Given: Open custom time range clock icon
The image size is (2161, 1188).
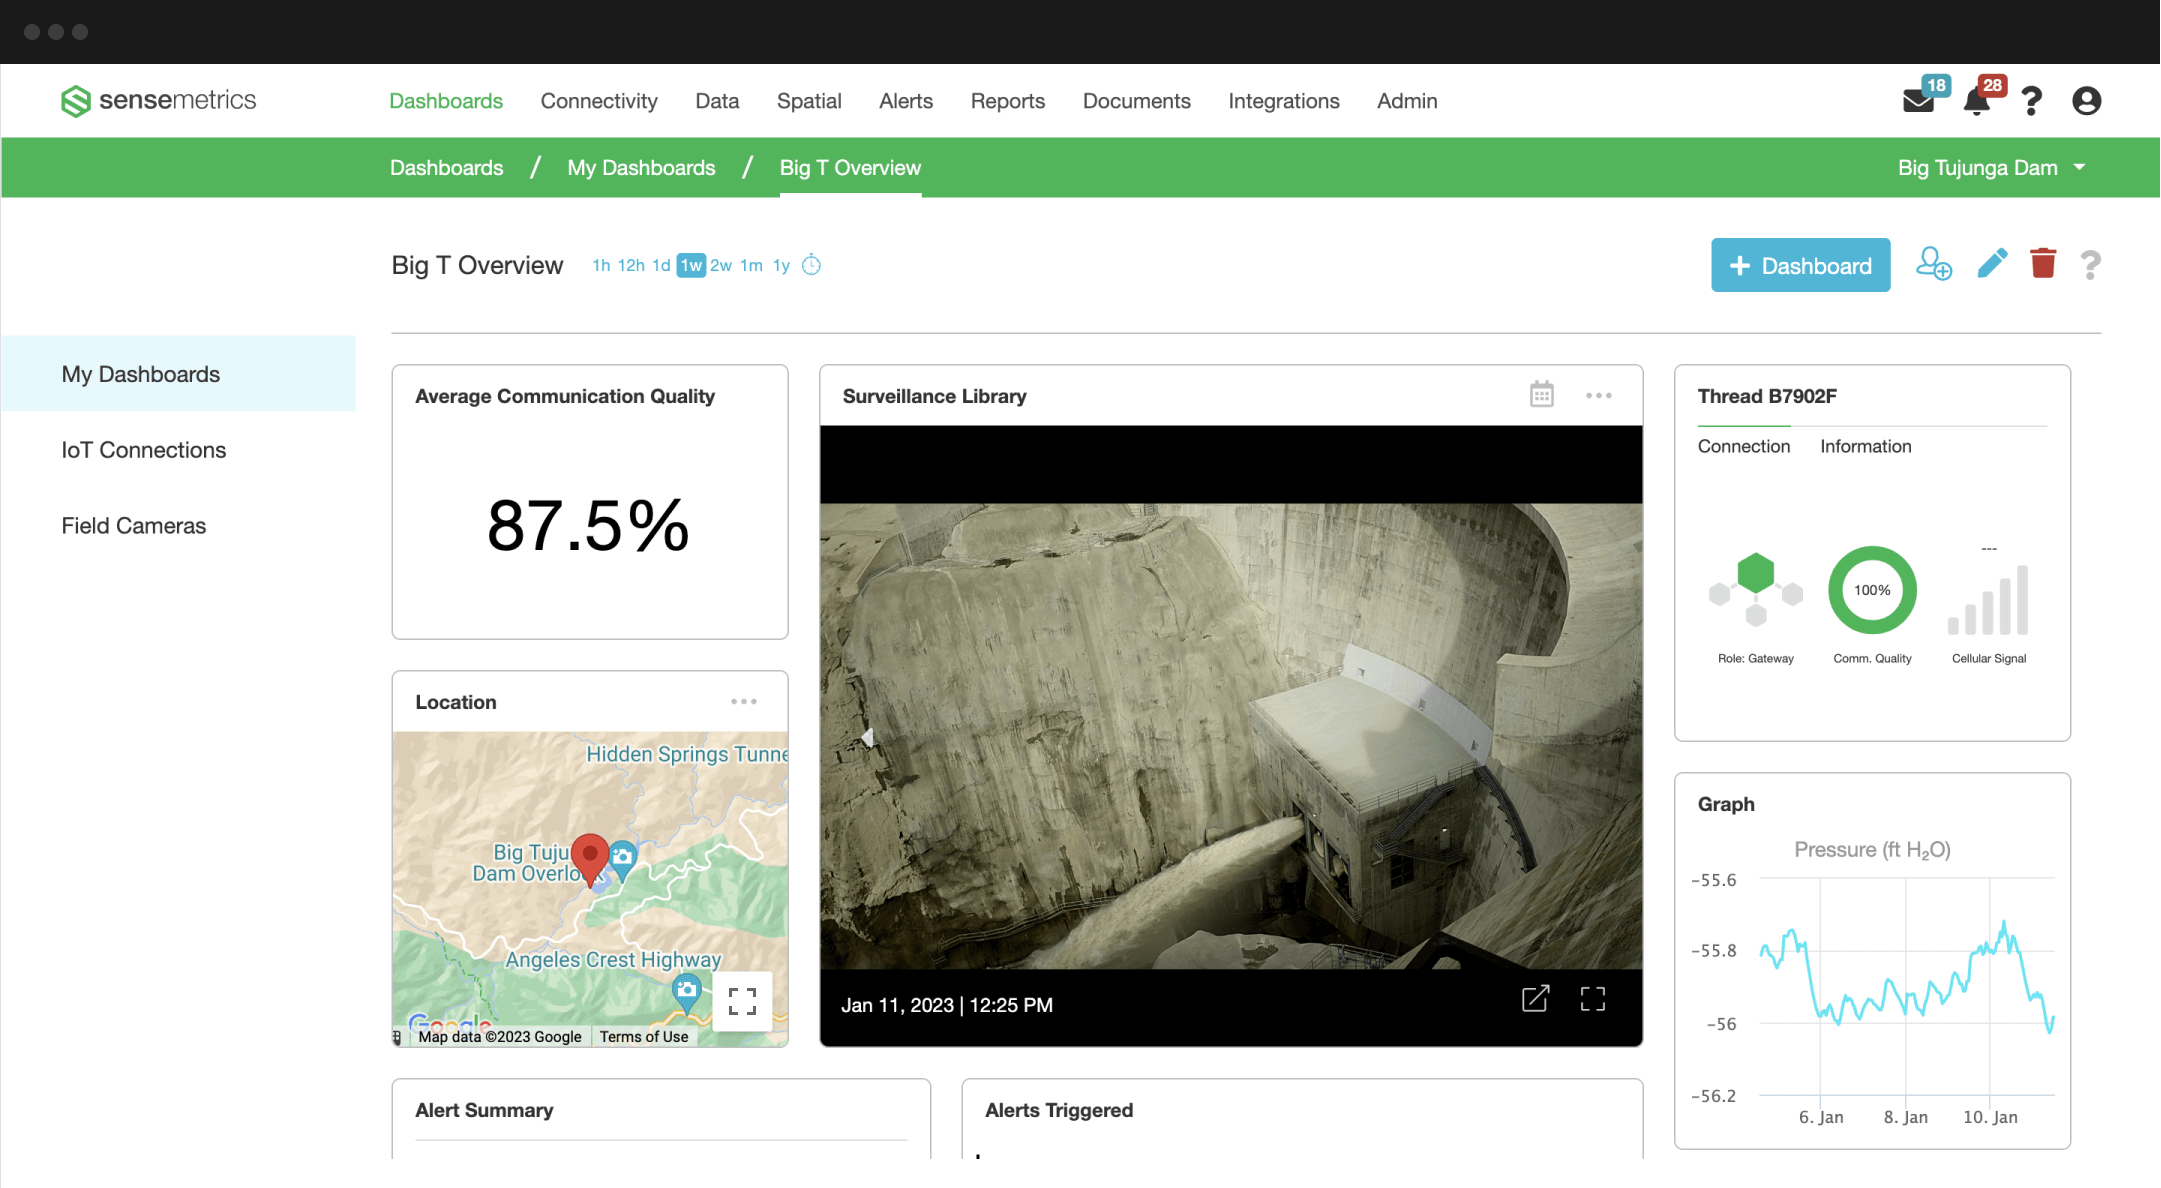Looking at the screenshot, I should pyautogui.click(x=812, y=265).
